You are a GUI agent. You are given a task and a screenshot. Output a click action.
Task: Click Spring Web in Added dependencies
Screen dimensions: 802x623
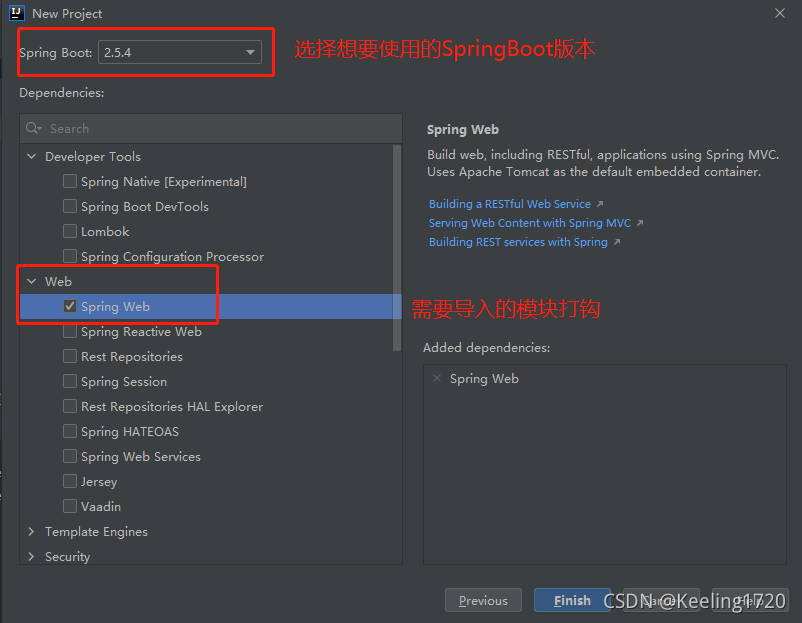484,379
